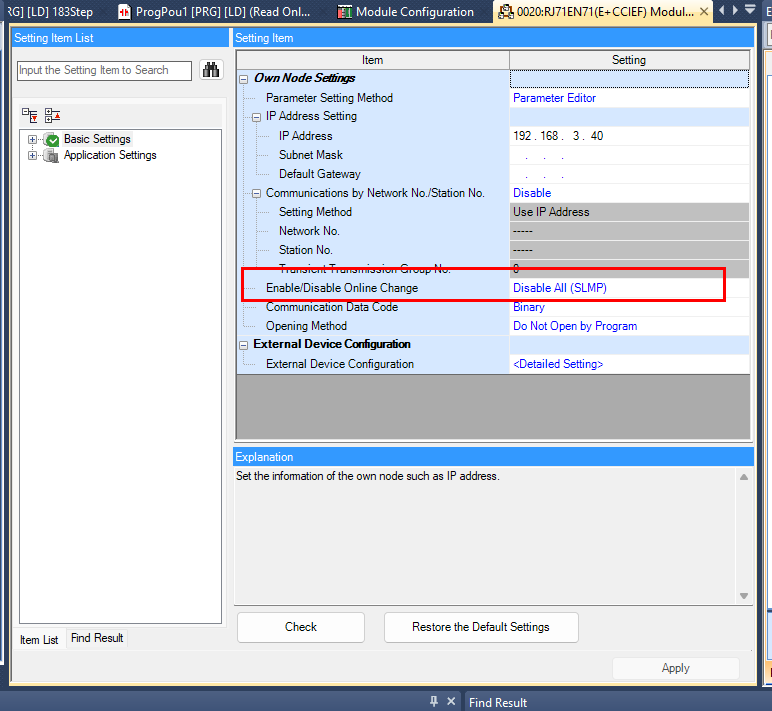The width and height of the screenshot is (772, 711).
Task: Click the Check button
Action: [301, 627]
